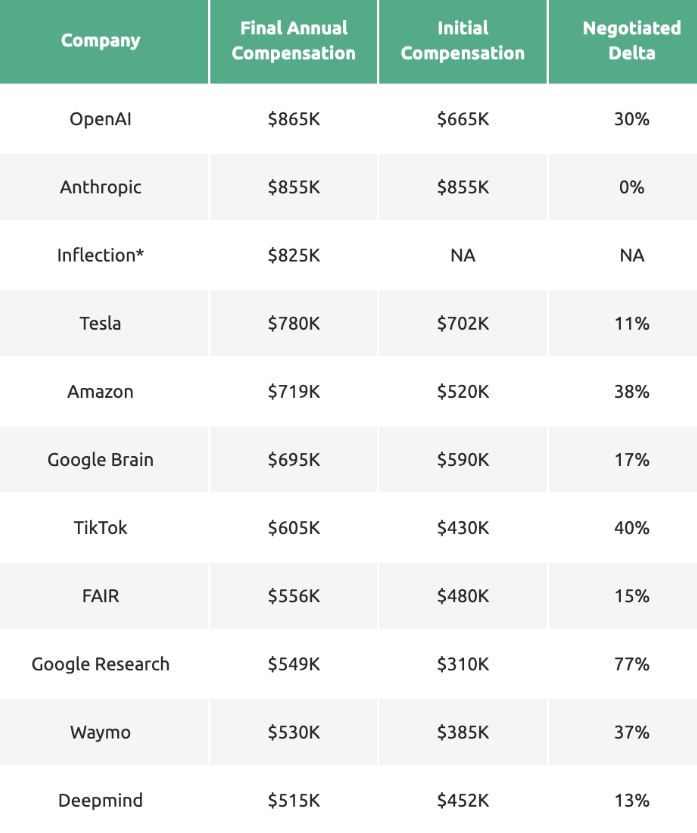This screenshot has width=697, height=833.
Task: Select FAIR's $556K final compensation
Action: tap(294, 596)
